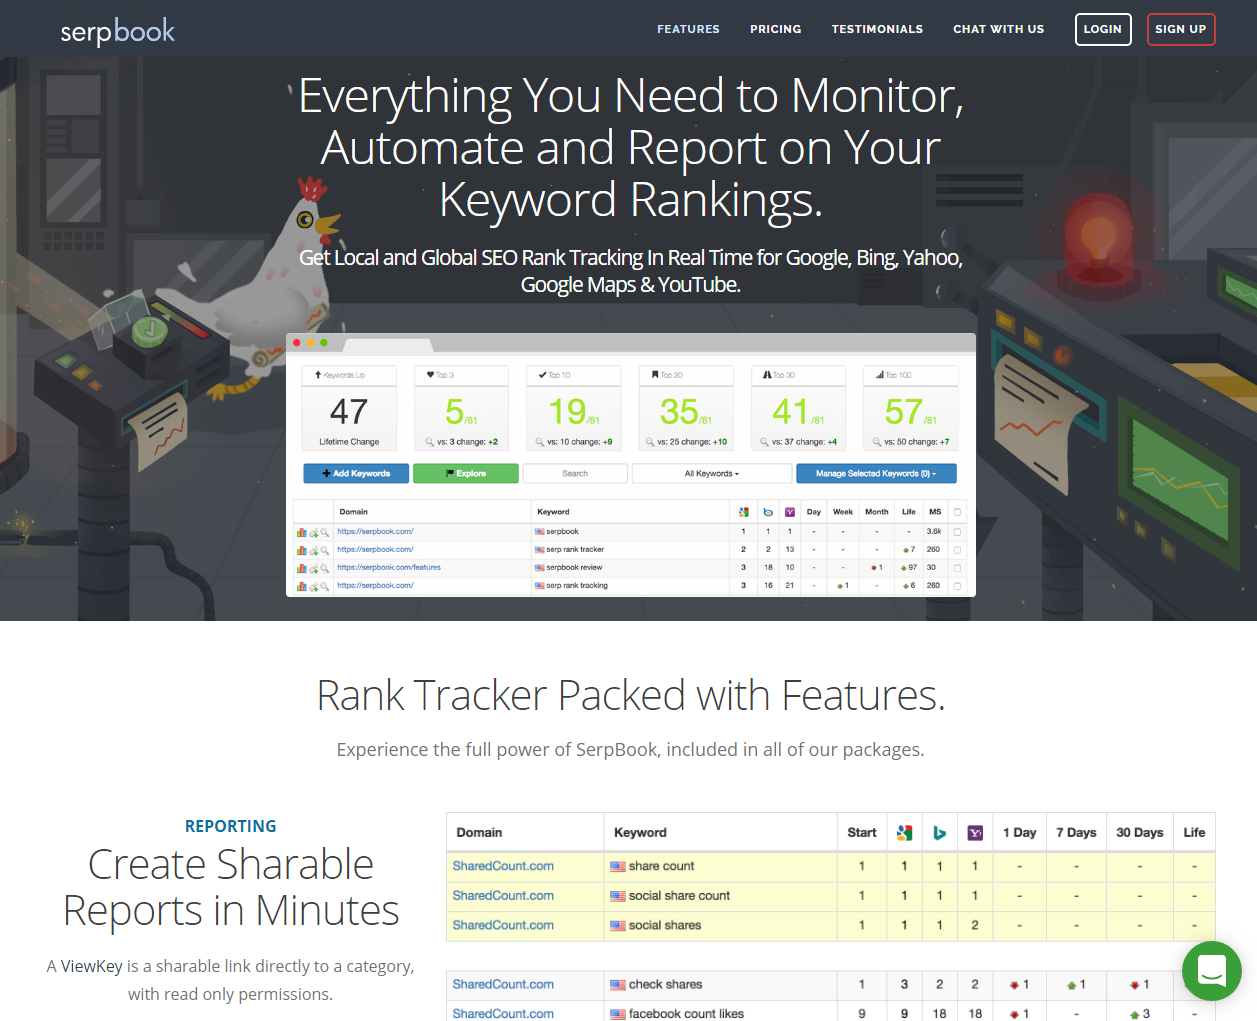Click the Bing icon in dashboard table header

click(768, 512)
